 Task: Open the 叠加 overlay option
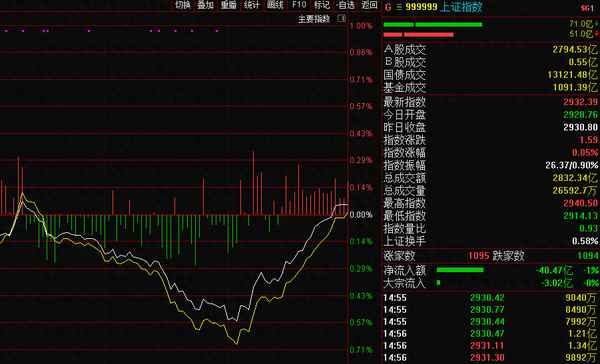click(205, 5)
